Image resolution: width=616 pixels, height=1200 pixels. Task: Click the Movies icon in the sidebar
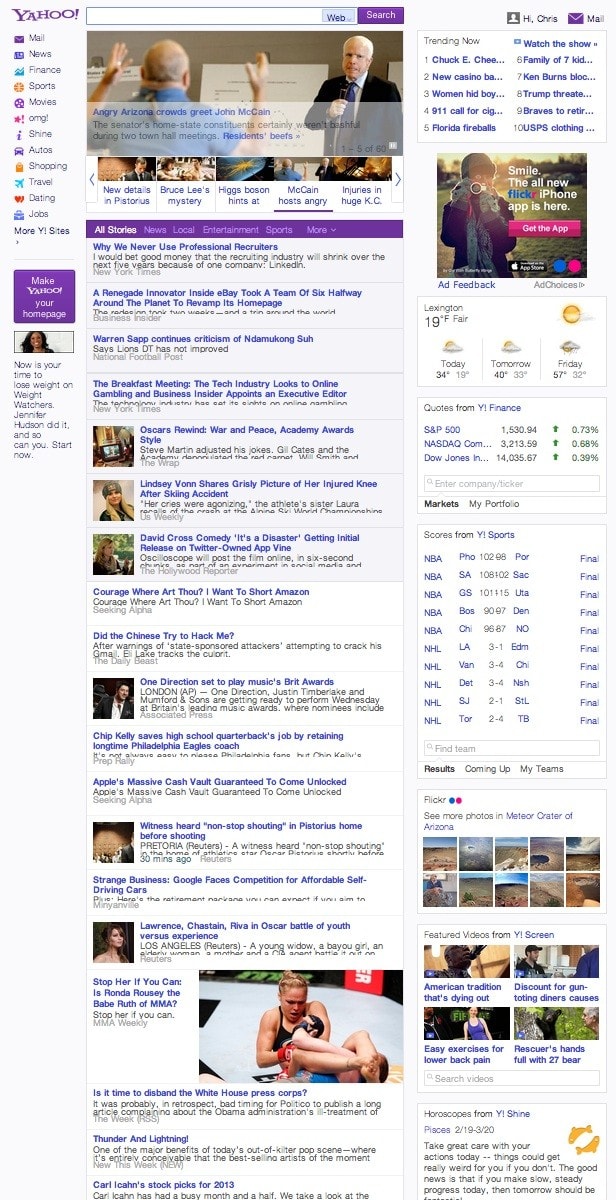(19, 102)
